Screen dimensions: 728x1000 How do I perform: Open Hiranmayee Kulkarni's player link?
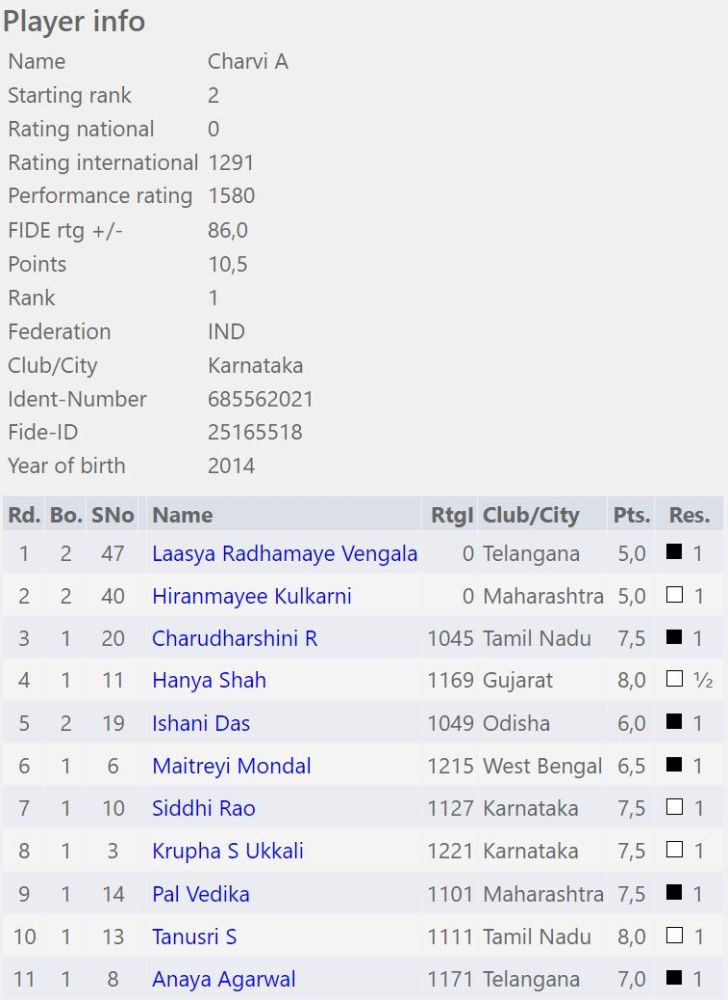point(251,596)
